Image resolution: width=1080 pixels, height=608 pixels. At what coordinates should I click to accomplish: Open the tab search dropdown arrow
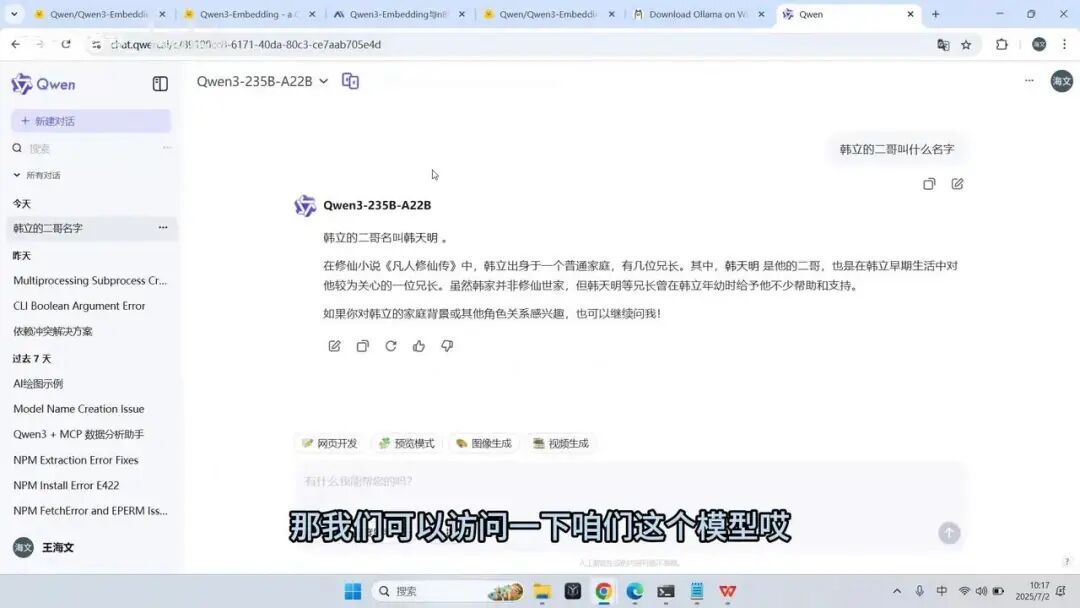tap(14, 14)
